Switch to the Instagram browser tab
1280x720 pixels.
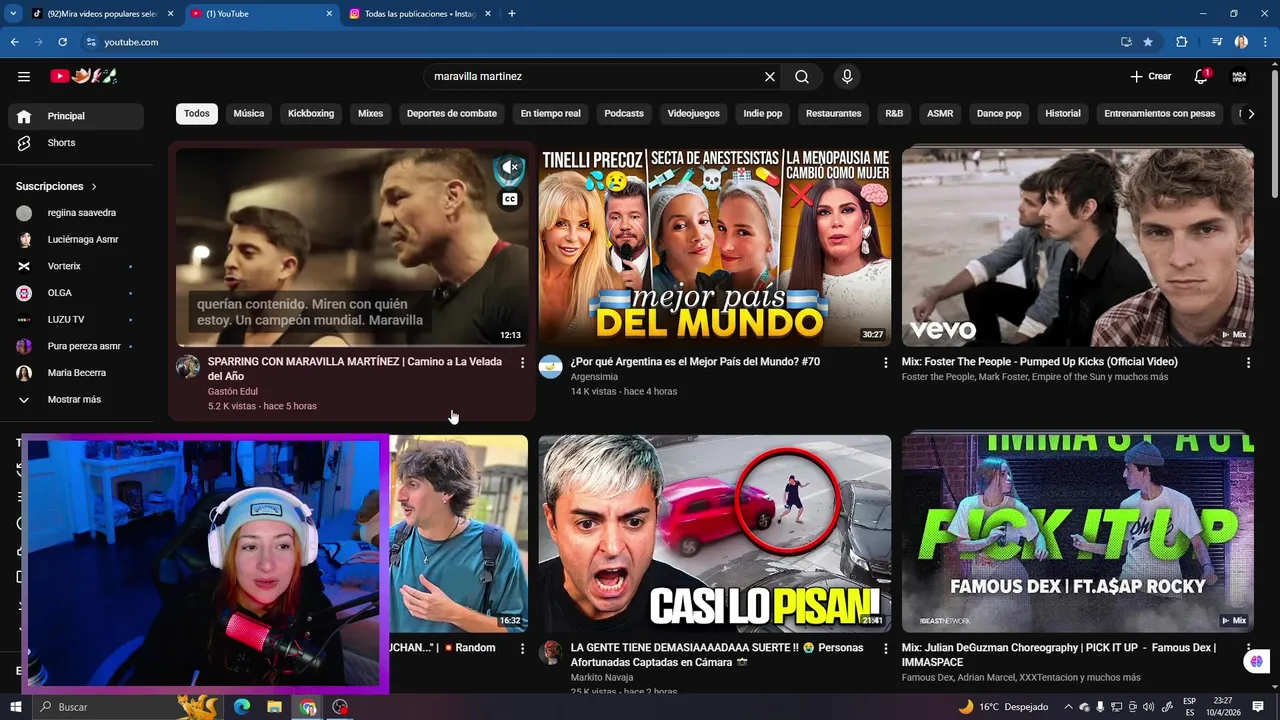click(420, 14)
